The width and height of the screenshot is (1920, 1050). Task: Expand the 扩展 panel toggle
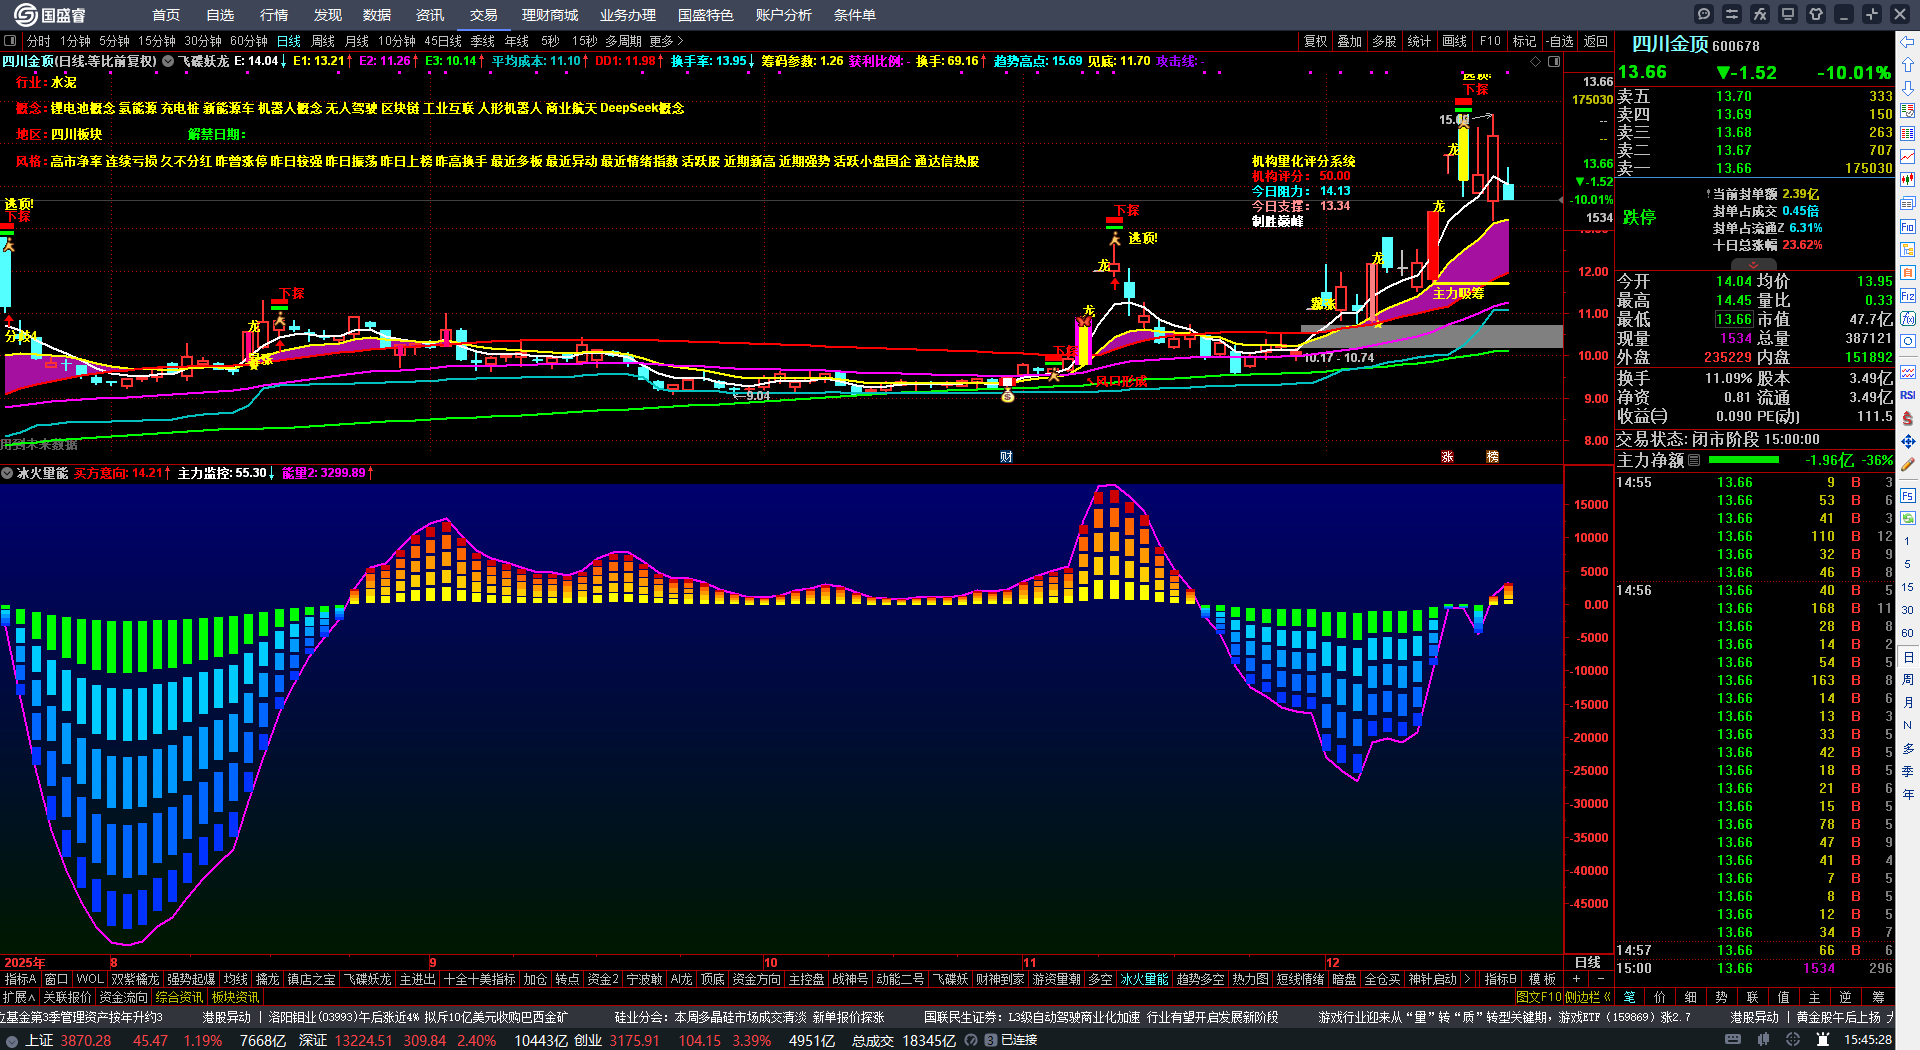18,997
